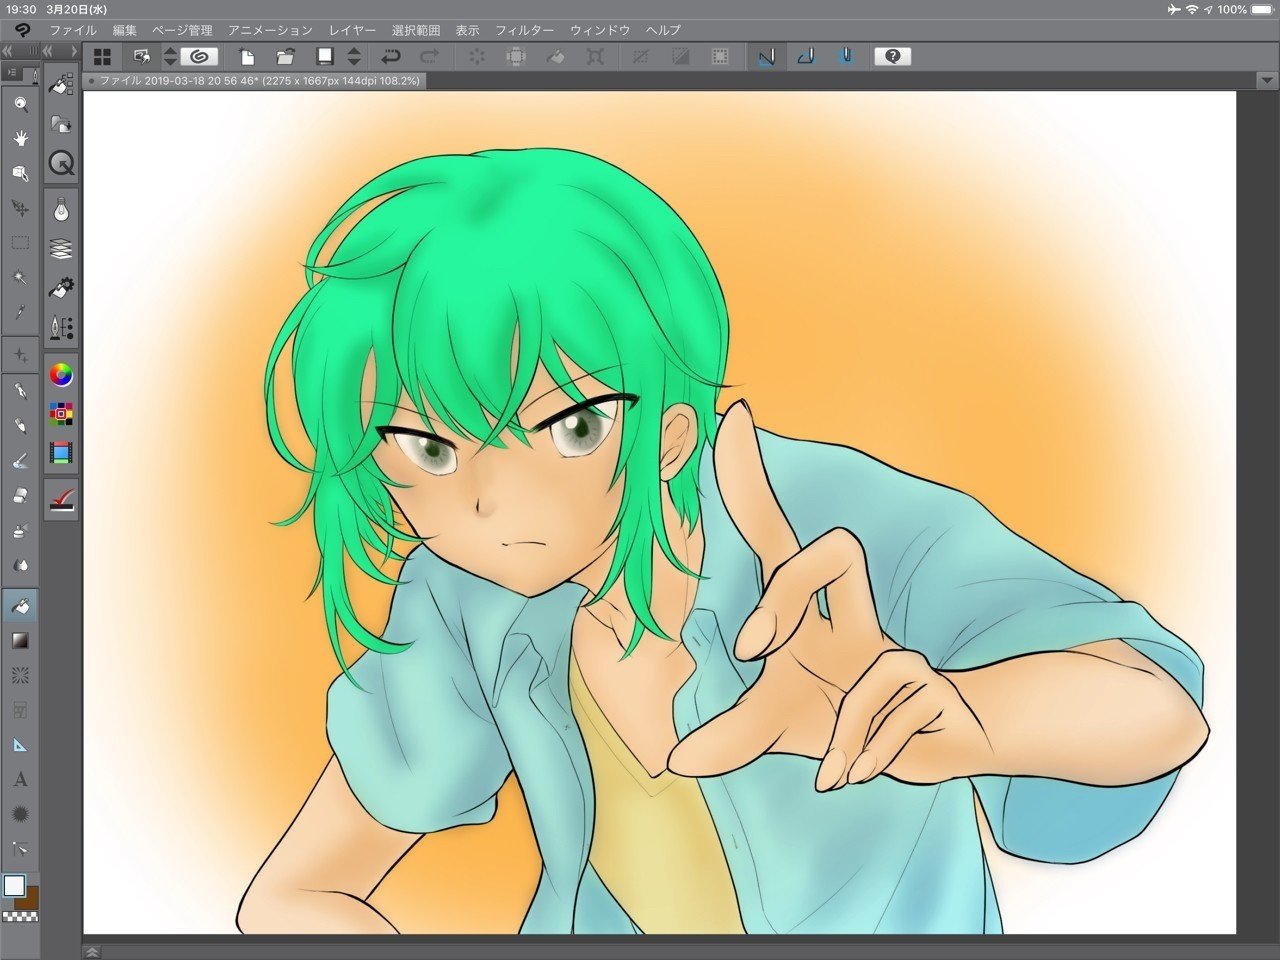This screenshot has width=1280, height=960.
Task: Create a new document with New icon
Action: pos(246,57)
